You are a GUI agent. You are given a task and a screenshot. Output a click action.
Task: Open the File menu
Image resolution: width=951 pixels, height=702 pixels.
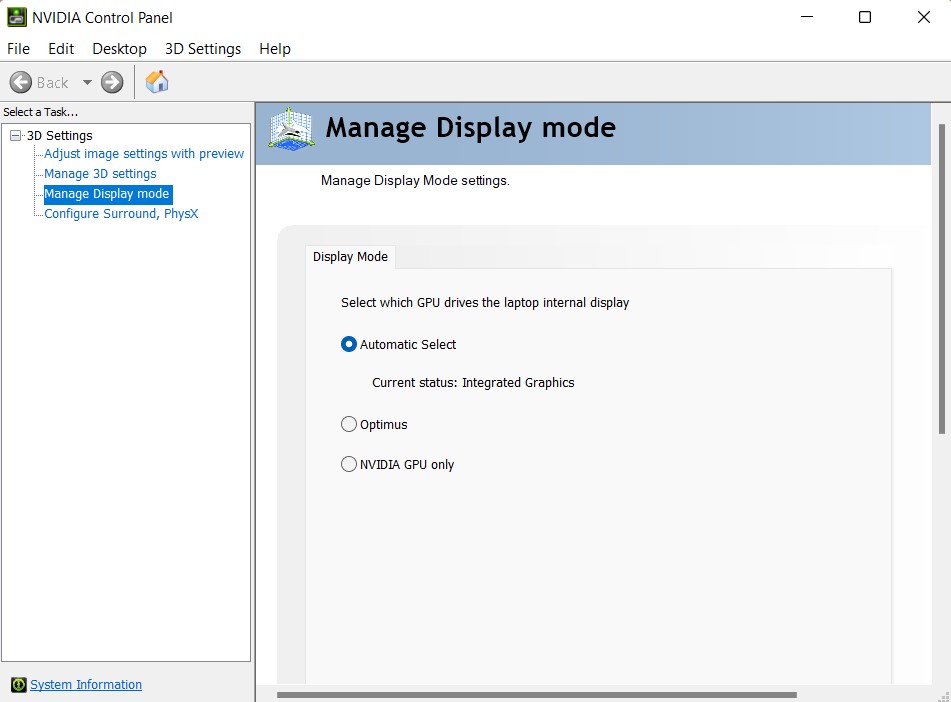click(x=18, y=49)
